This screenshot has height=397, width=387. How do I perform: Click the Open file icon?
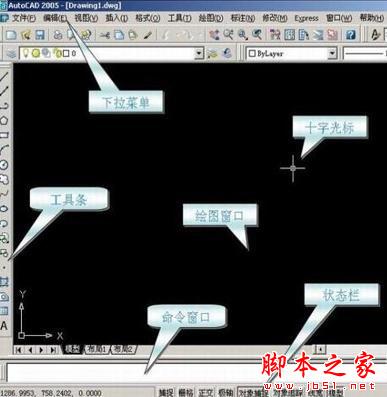(x=26, y=35)
